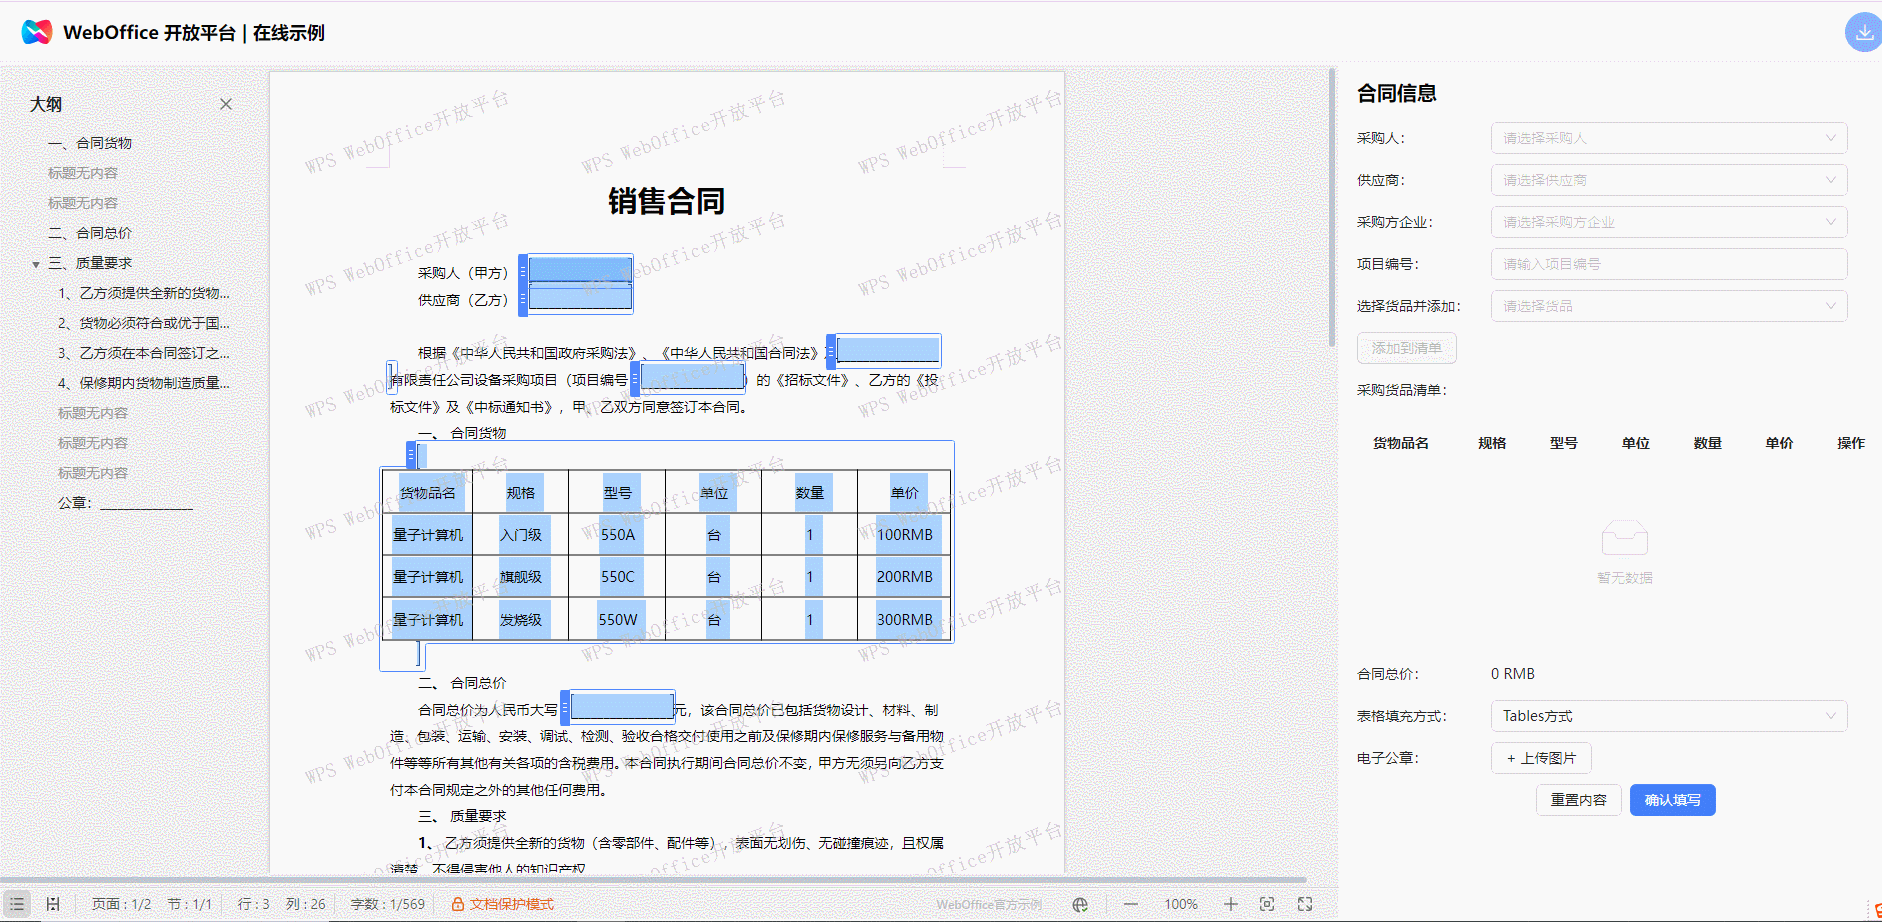Click the 操作 column header in 采购货品清单

click(x=1851, y=443)
